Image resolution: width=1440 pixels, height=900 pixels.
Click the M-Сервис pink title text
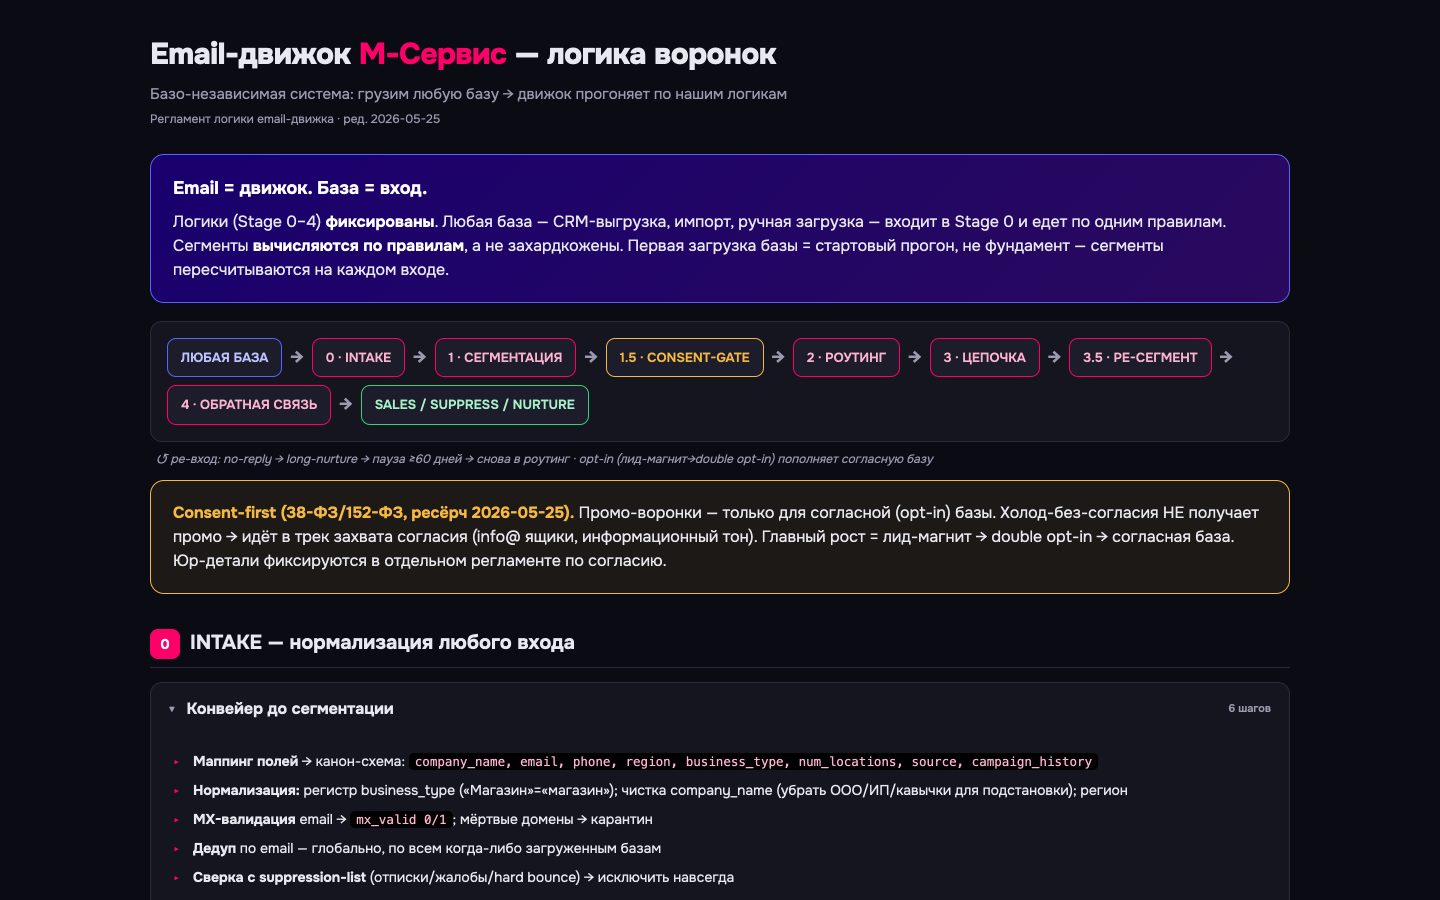click(433, 54)
